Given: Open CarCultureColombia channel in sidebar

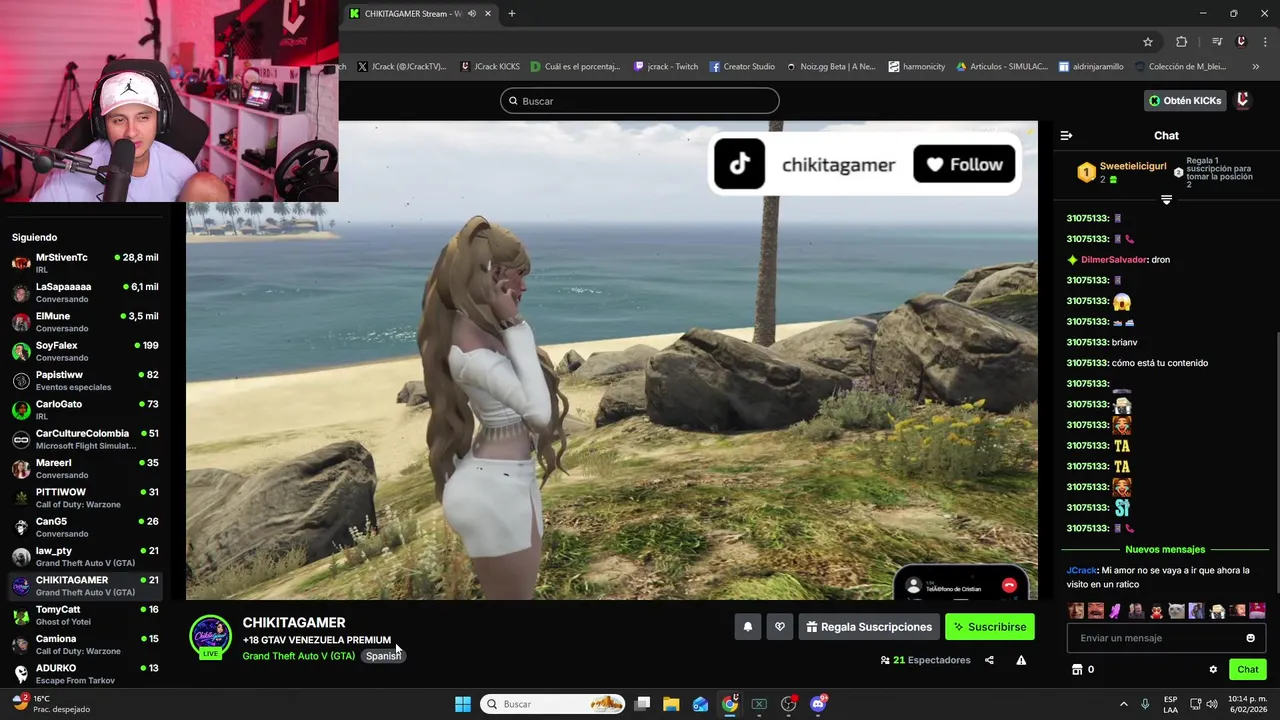Looking at the screenshot, I should click(x=86, y=439).
